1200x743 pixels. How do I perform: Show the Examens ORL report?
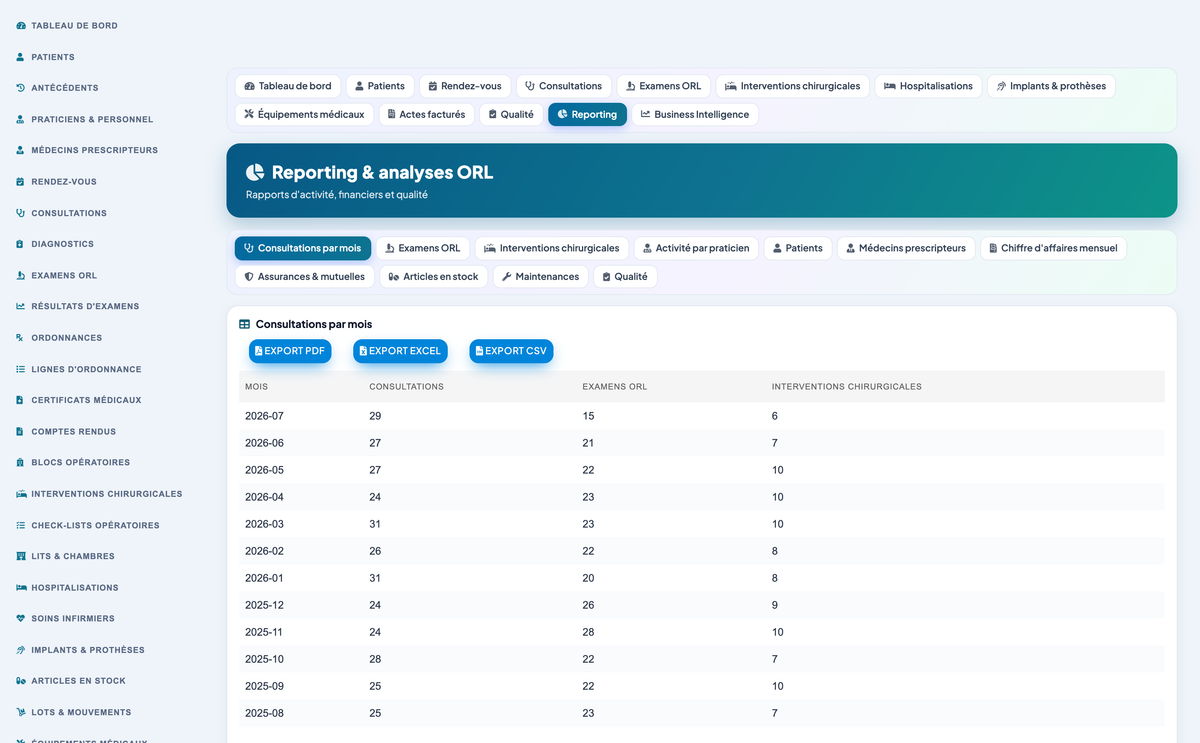pyautogui.click(x=423, y=248)
